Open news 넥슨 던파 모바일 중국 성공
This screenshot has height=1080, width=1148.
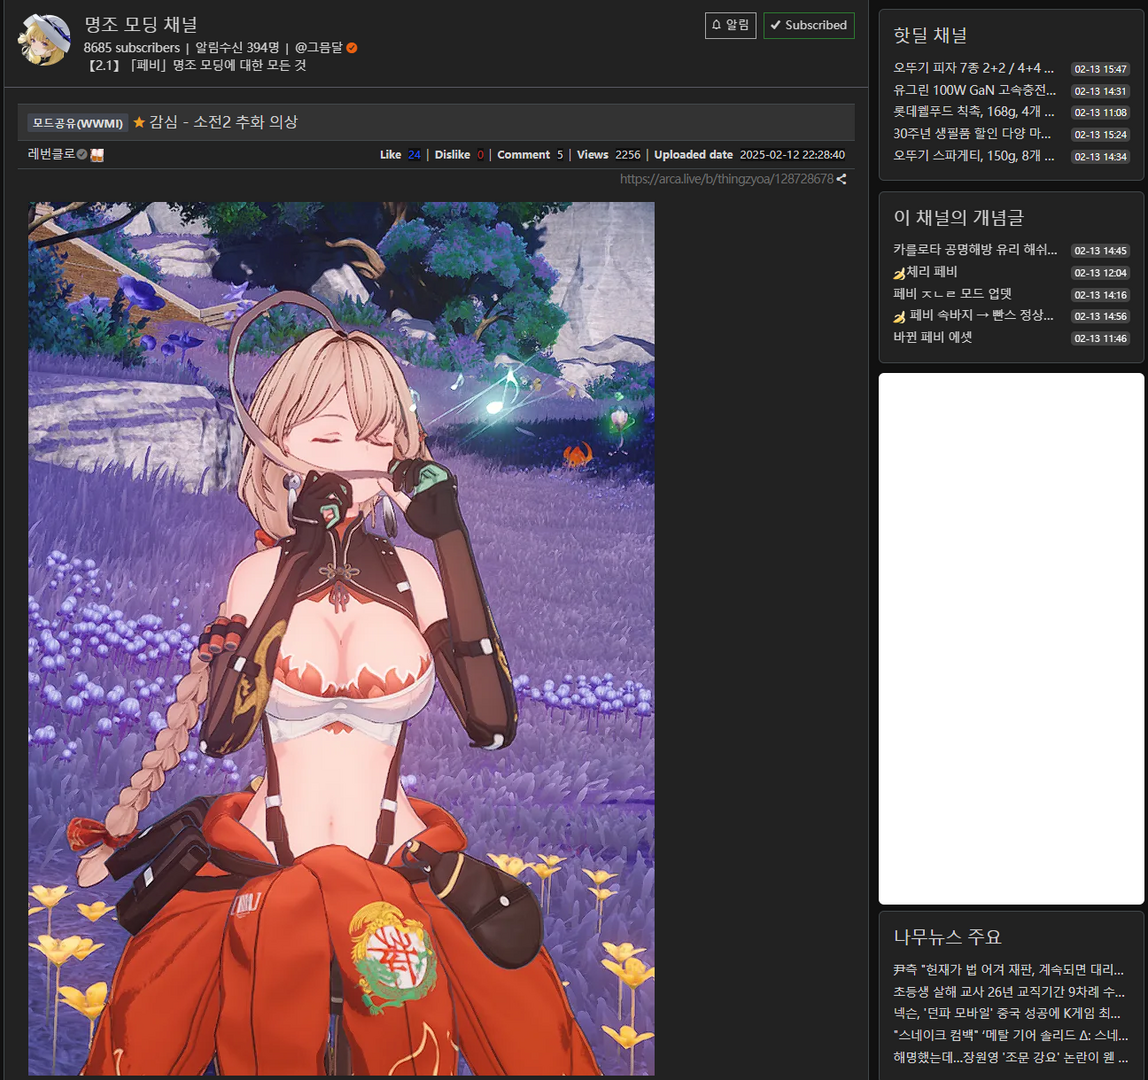(1007, 1013)
